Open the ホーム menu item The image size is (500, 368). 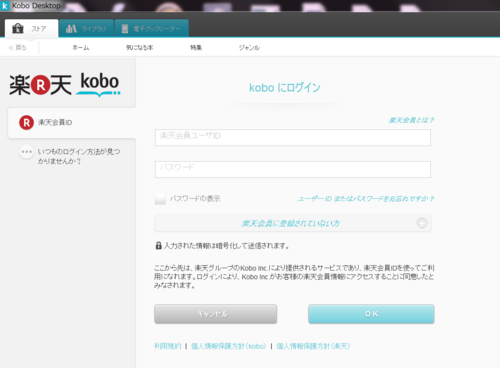point(81,48)
